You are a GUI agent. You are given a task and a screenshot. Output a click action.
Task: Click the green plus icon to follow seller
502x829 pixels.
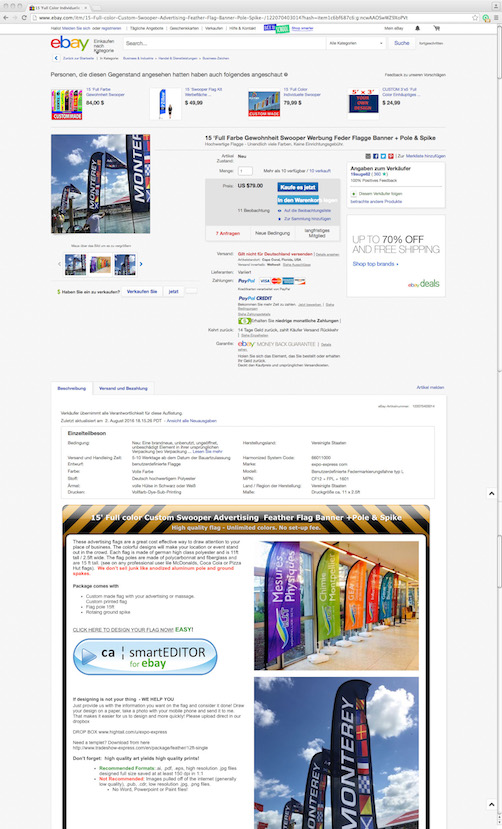pos(354,194)
